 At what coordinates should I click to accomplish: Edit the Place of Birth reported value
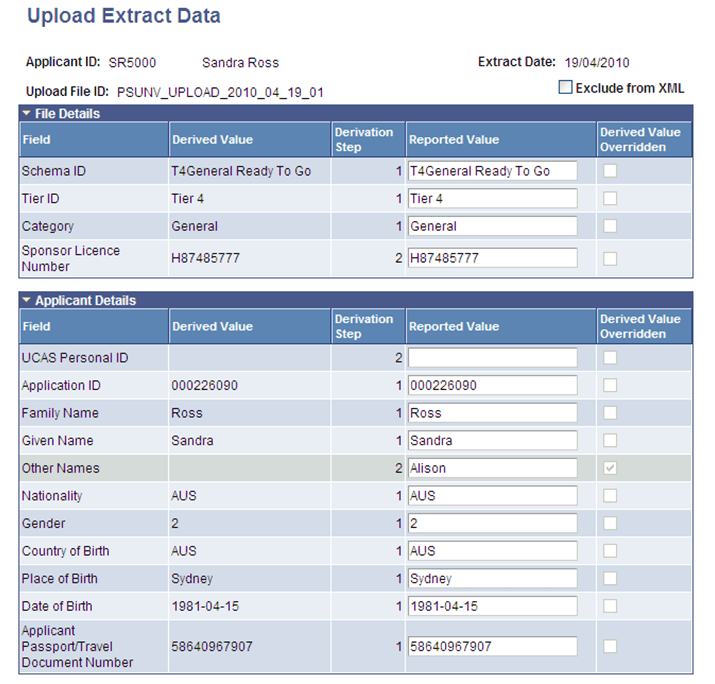click(492, 578)
